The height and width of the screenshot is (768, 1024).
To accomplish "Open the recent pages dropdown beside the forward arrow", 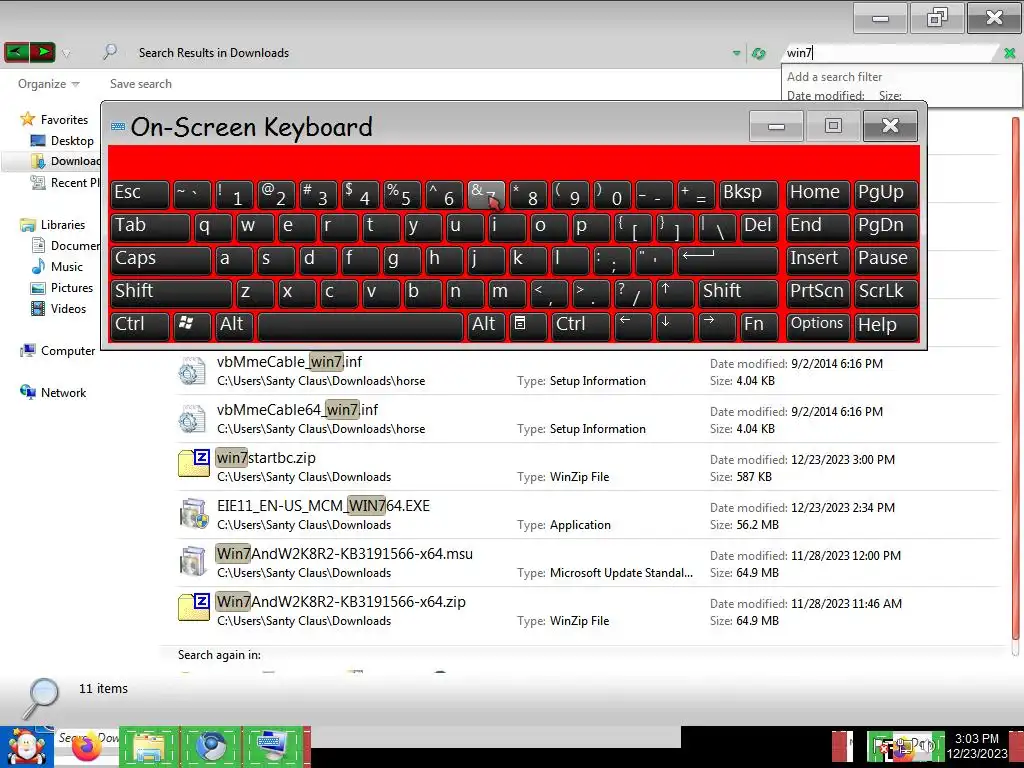I will [66, 54].
